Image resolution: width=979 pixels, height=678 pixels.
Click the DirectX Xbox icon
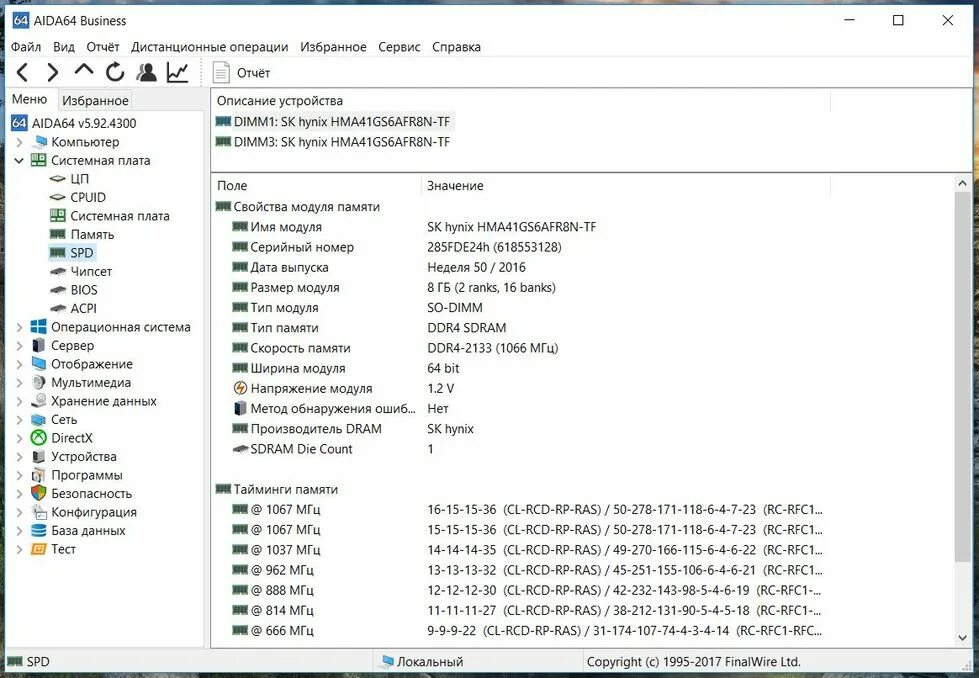click(39, 438)
